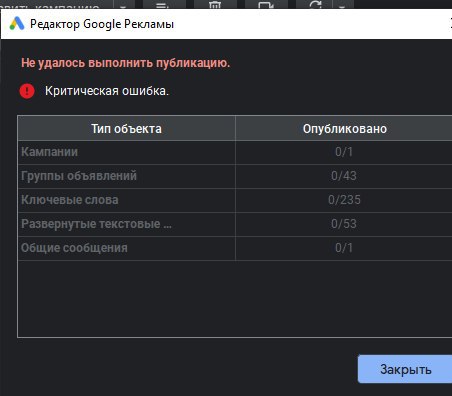Viewport: 452px width, 396px height.
Task: Click the Критическая ошибка message text
Action: point(107,91)
